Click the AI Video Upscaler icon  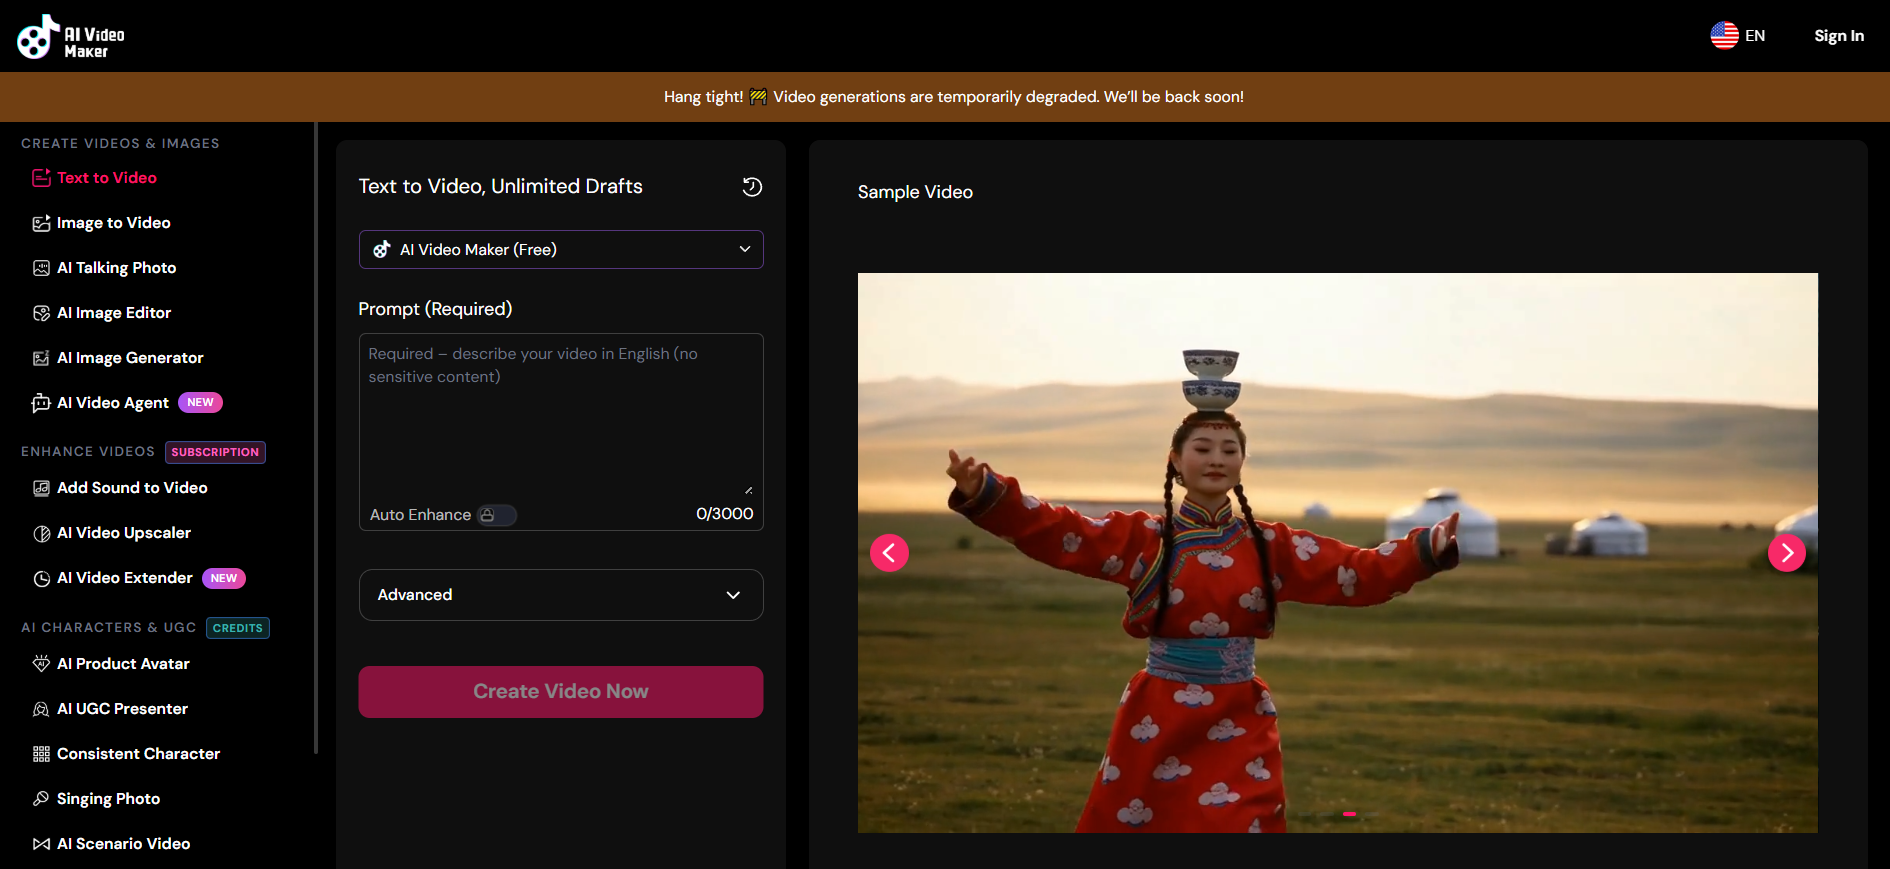(41, 533)
